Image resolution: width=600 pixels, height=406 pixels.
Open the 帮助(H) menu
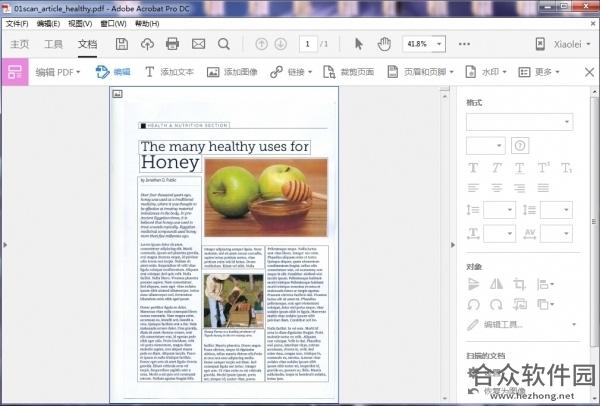pos(147,24)
